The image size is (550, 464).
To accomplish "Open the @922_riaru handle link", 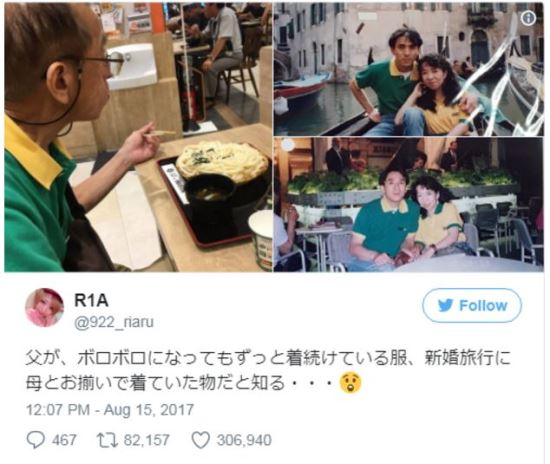I will tap(114, 322).
